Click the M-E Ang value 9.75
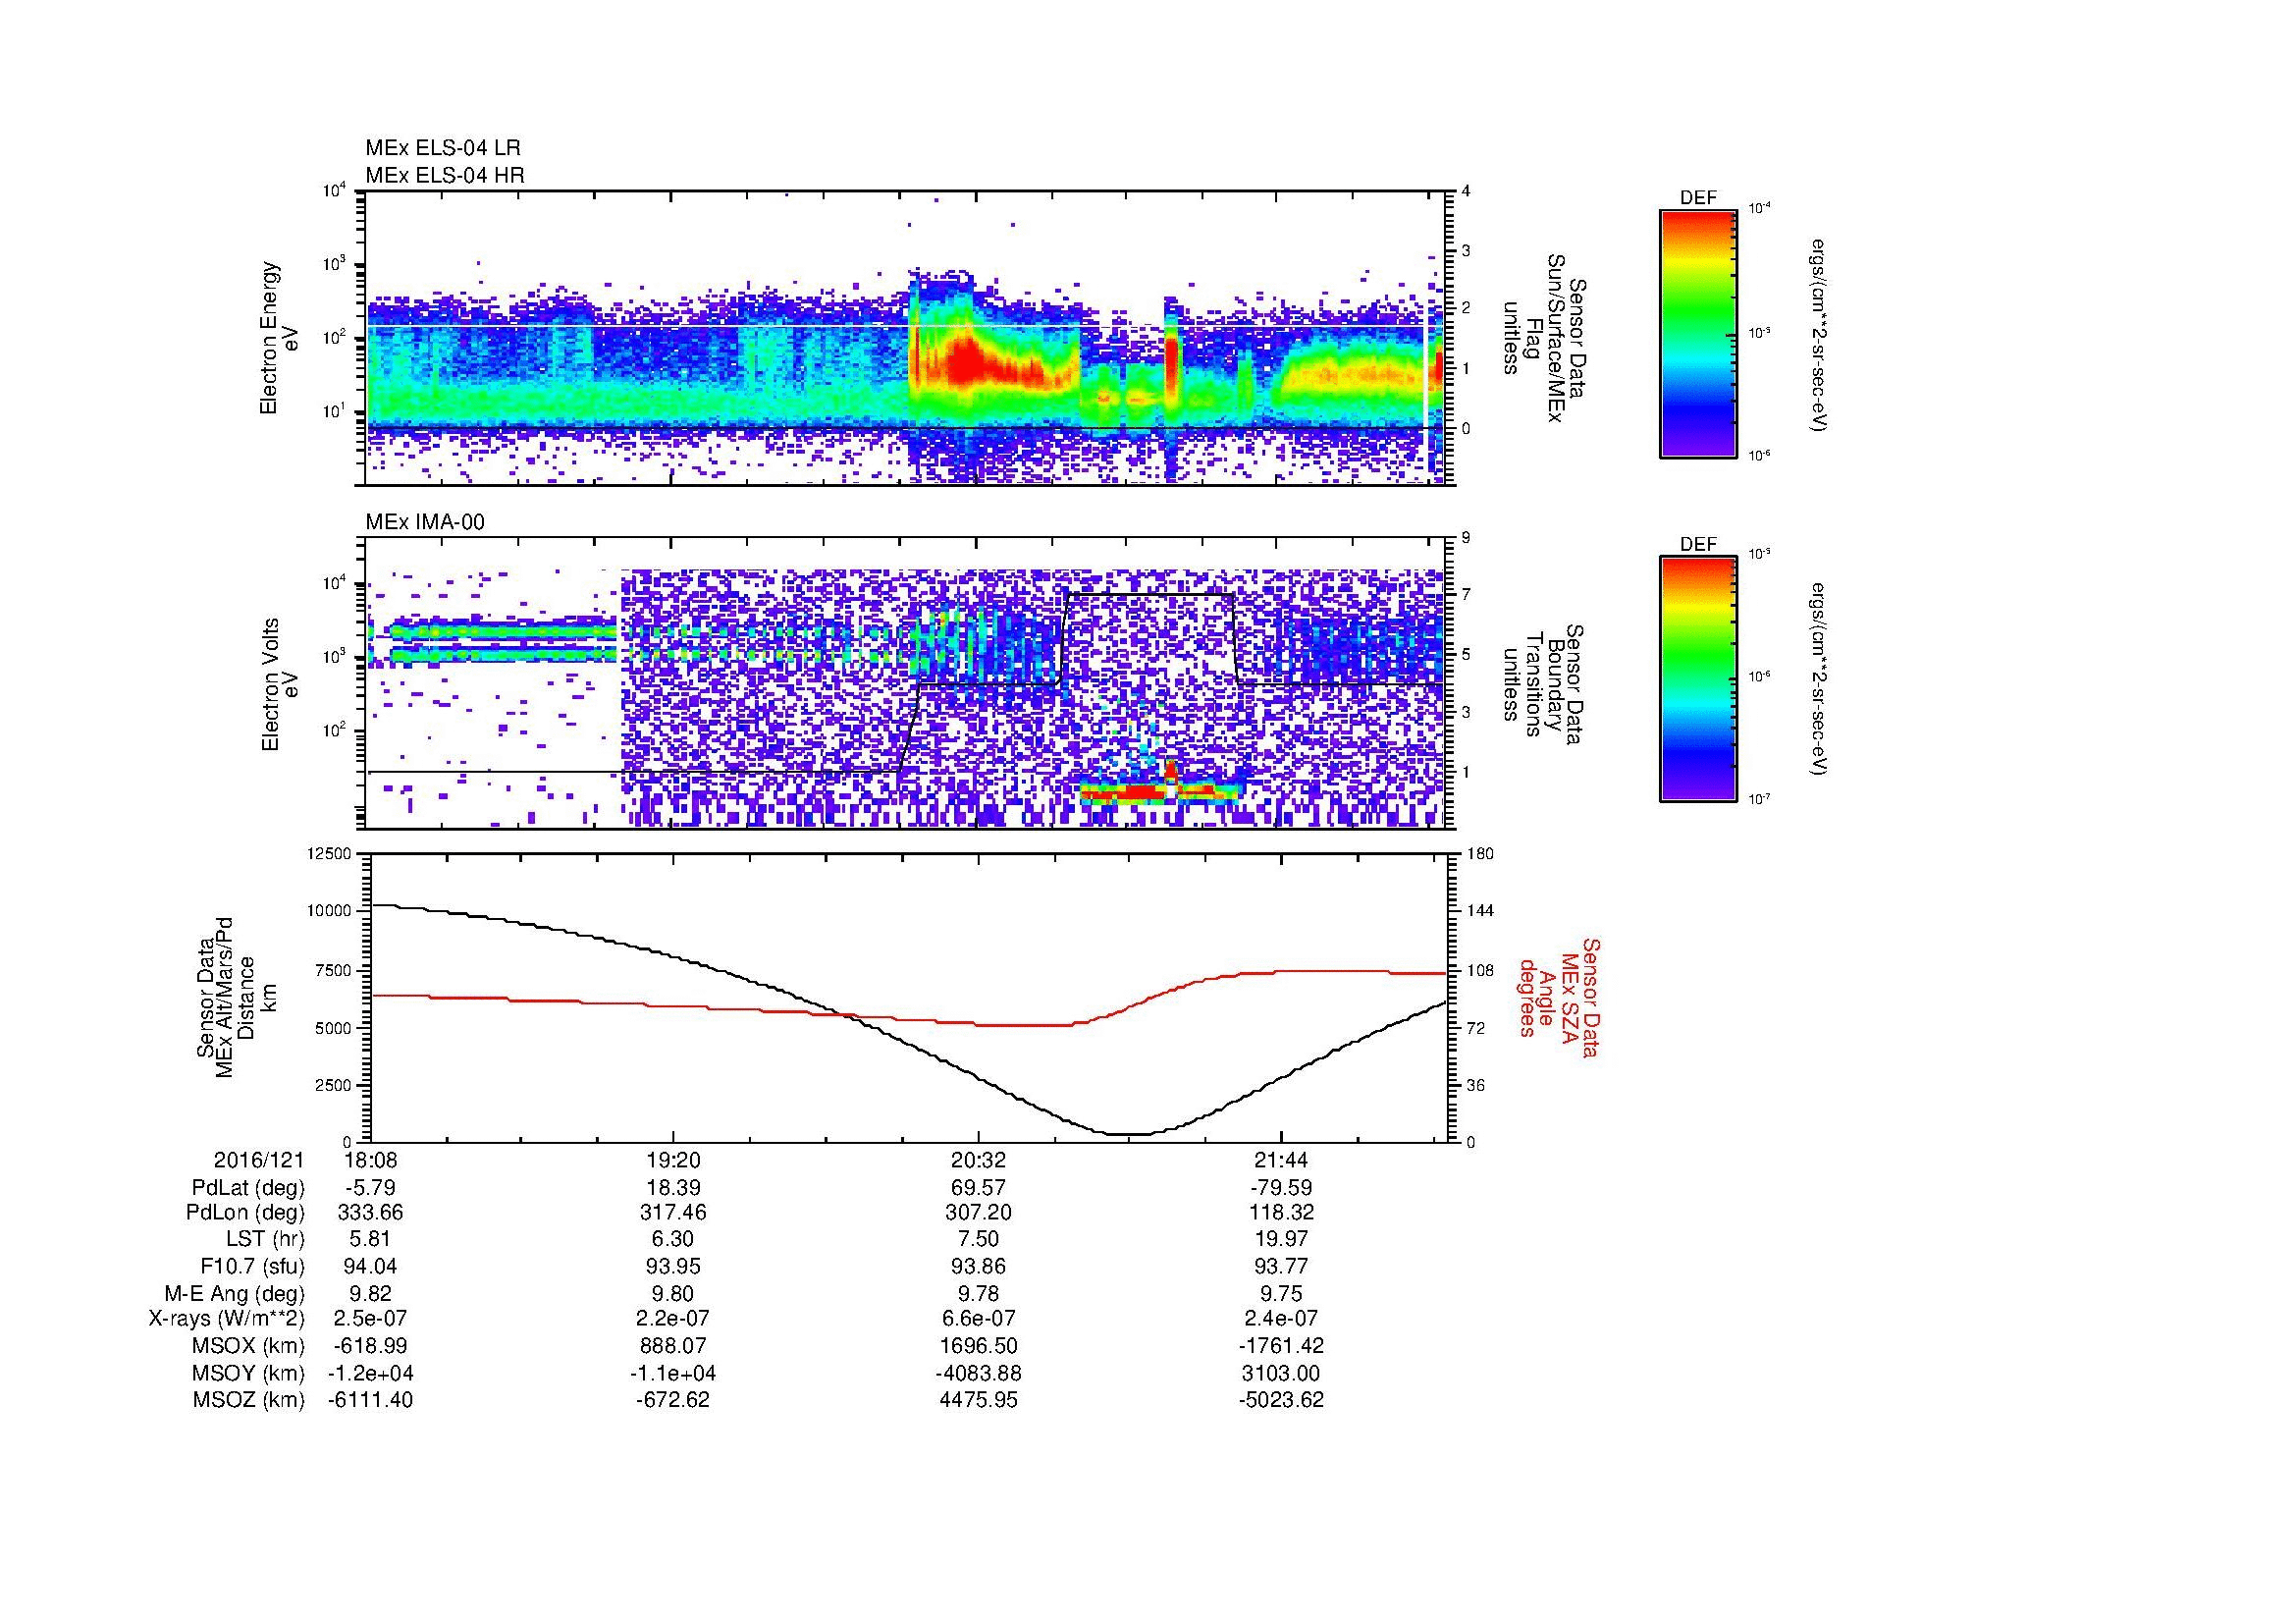 tap(1282, 1293)
